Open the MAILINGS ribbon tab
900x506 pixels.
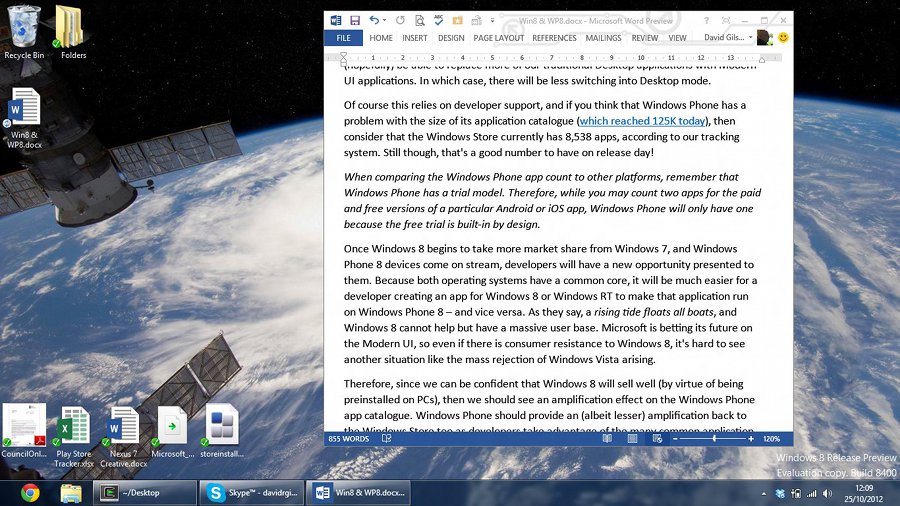coord(603,38)
